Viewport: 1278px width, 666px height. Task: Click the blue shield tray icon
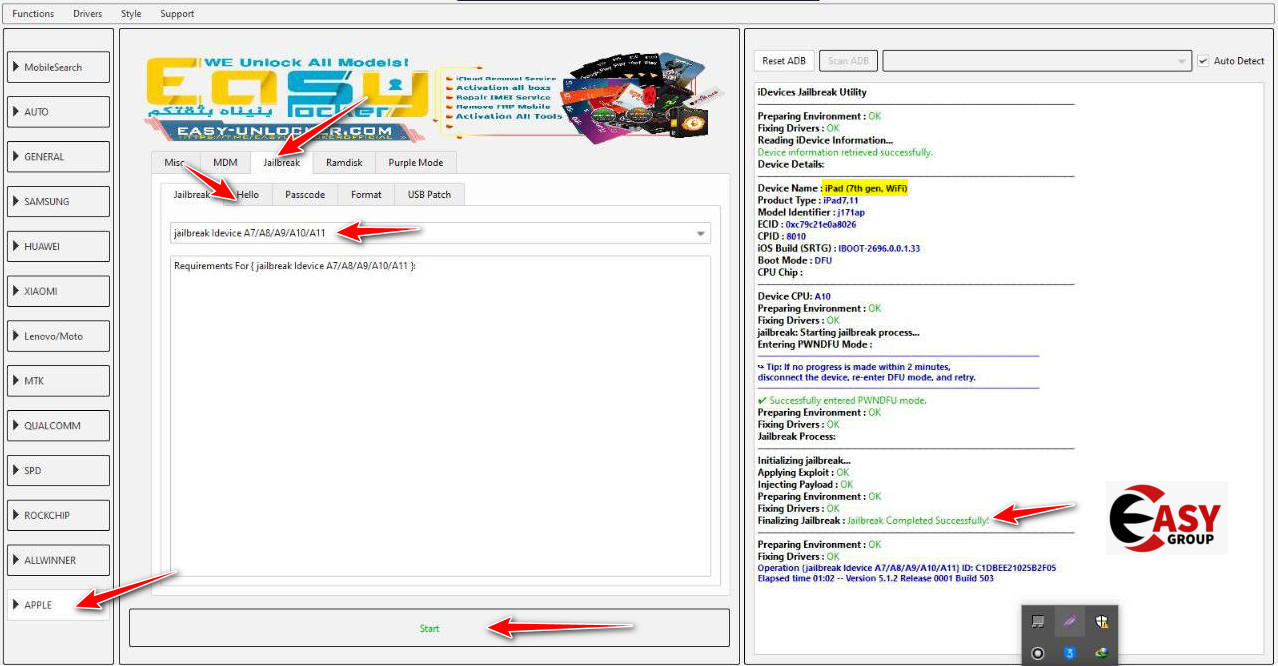click(1069, 653)
